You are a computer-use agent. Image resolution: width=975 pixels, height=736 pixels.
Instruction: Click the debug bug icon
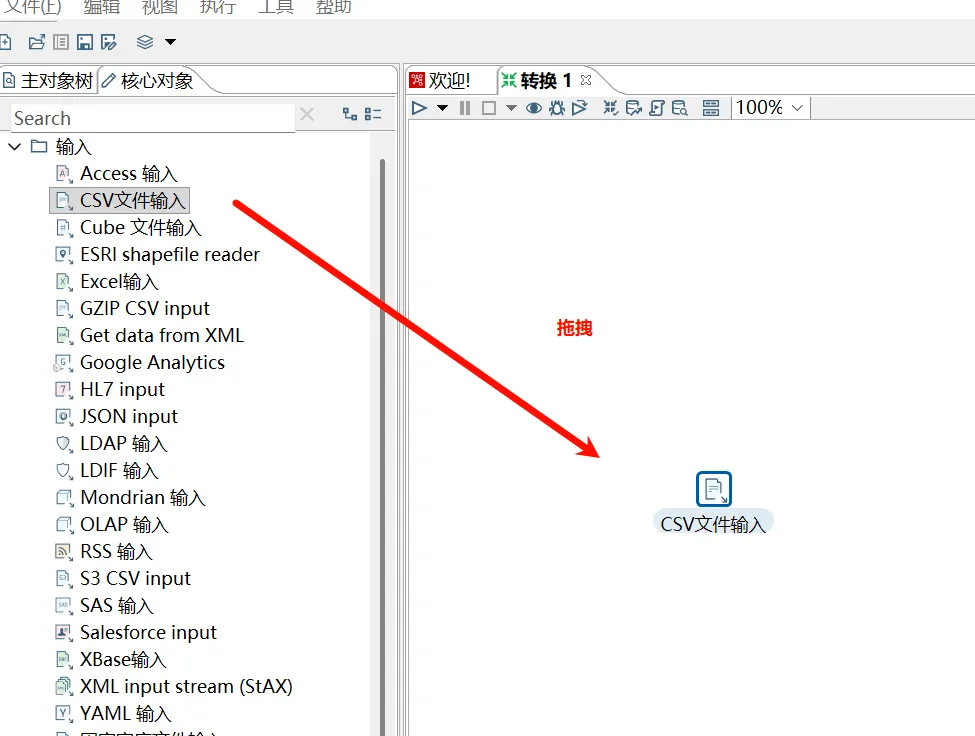[x=556, y=108]
